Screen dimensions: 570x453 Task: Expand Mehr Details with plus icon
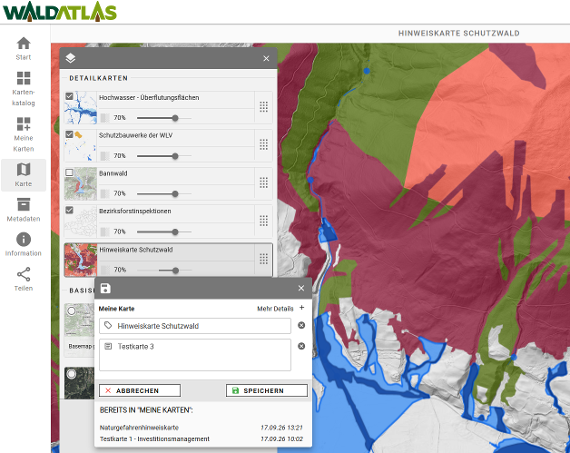click(302, 308)
